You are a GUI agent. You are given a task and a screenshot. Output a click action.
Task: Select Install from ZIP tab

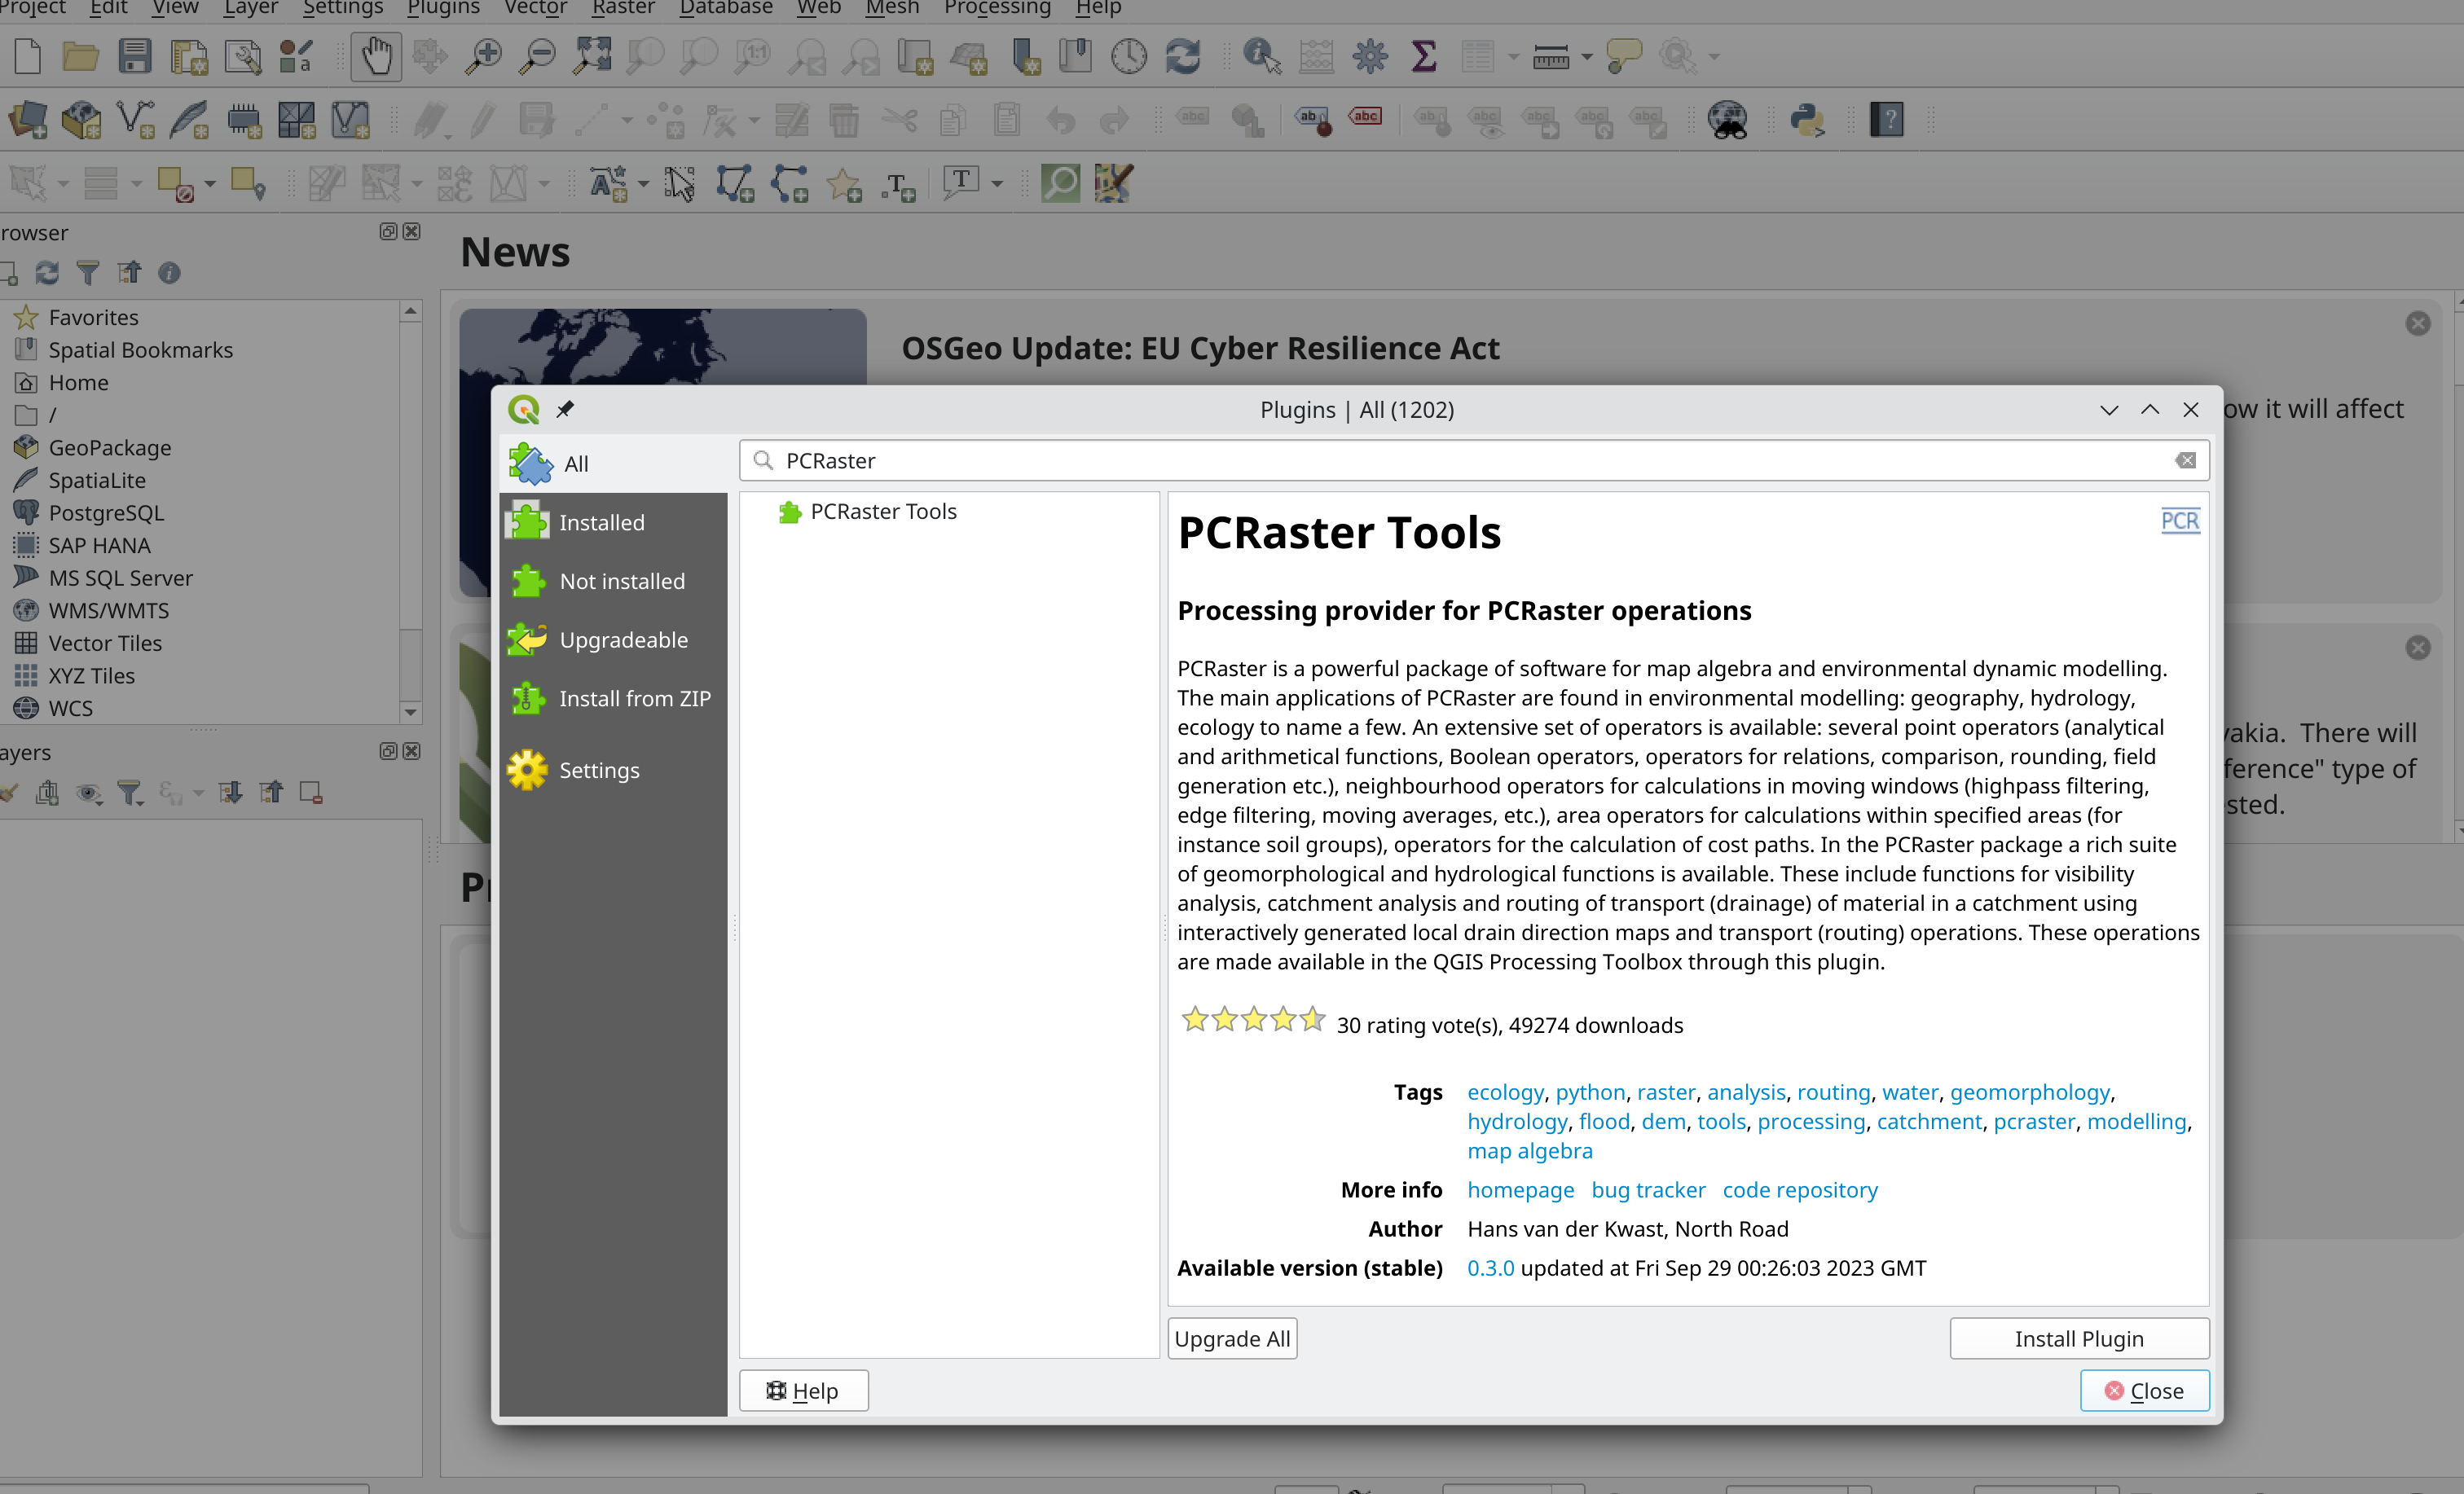[613, 698]
